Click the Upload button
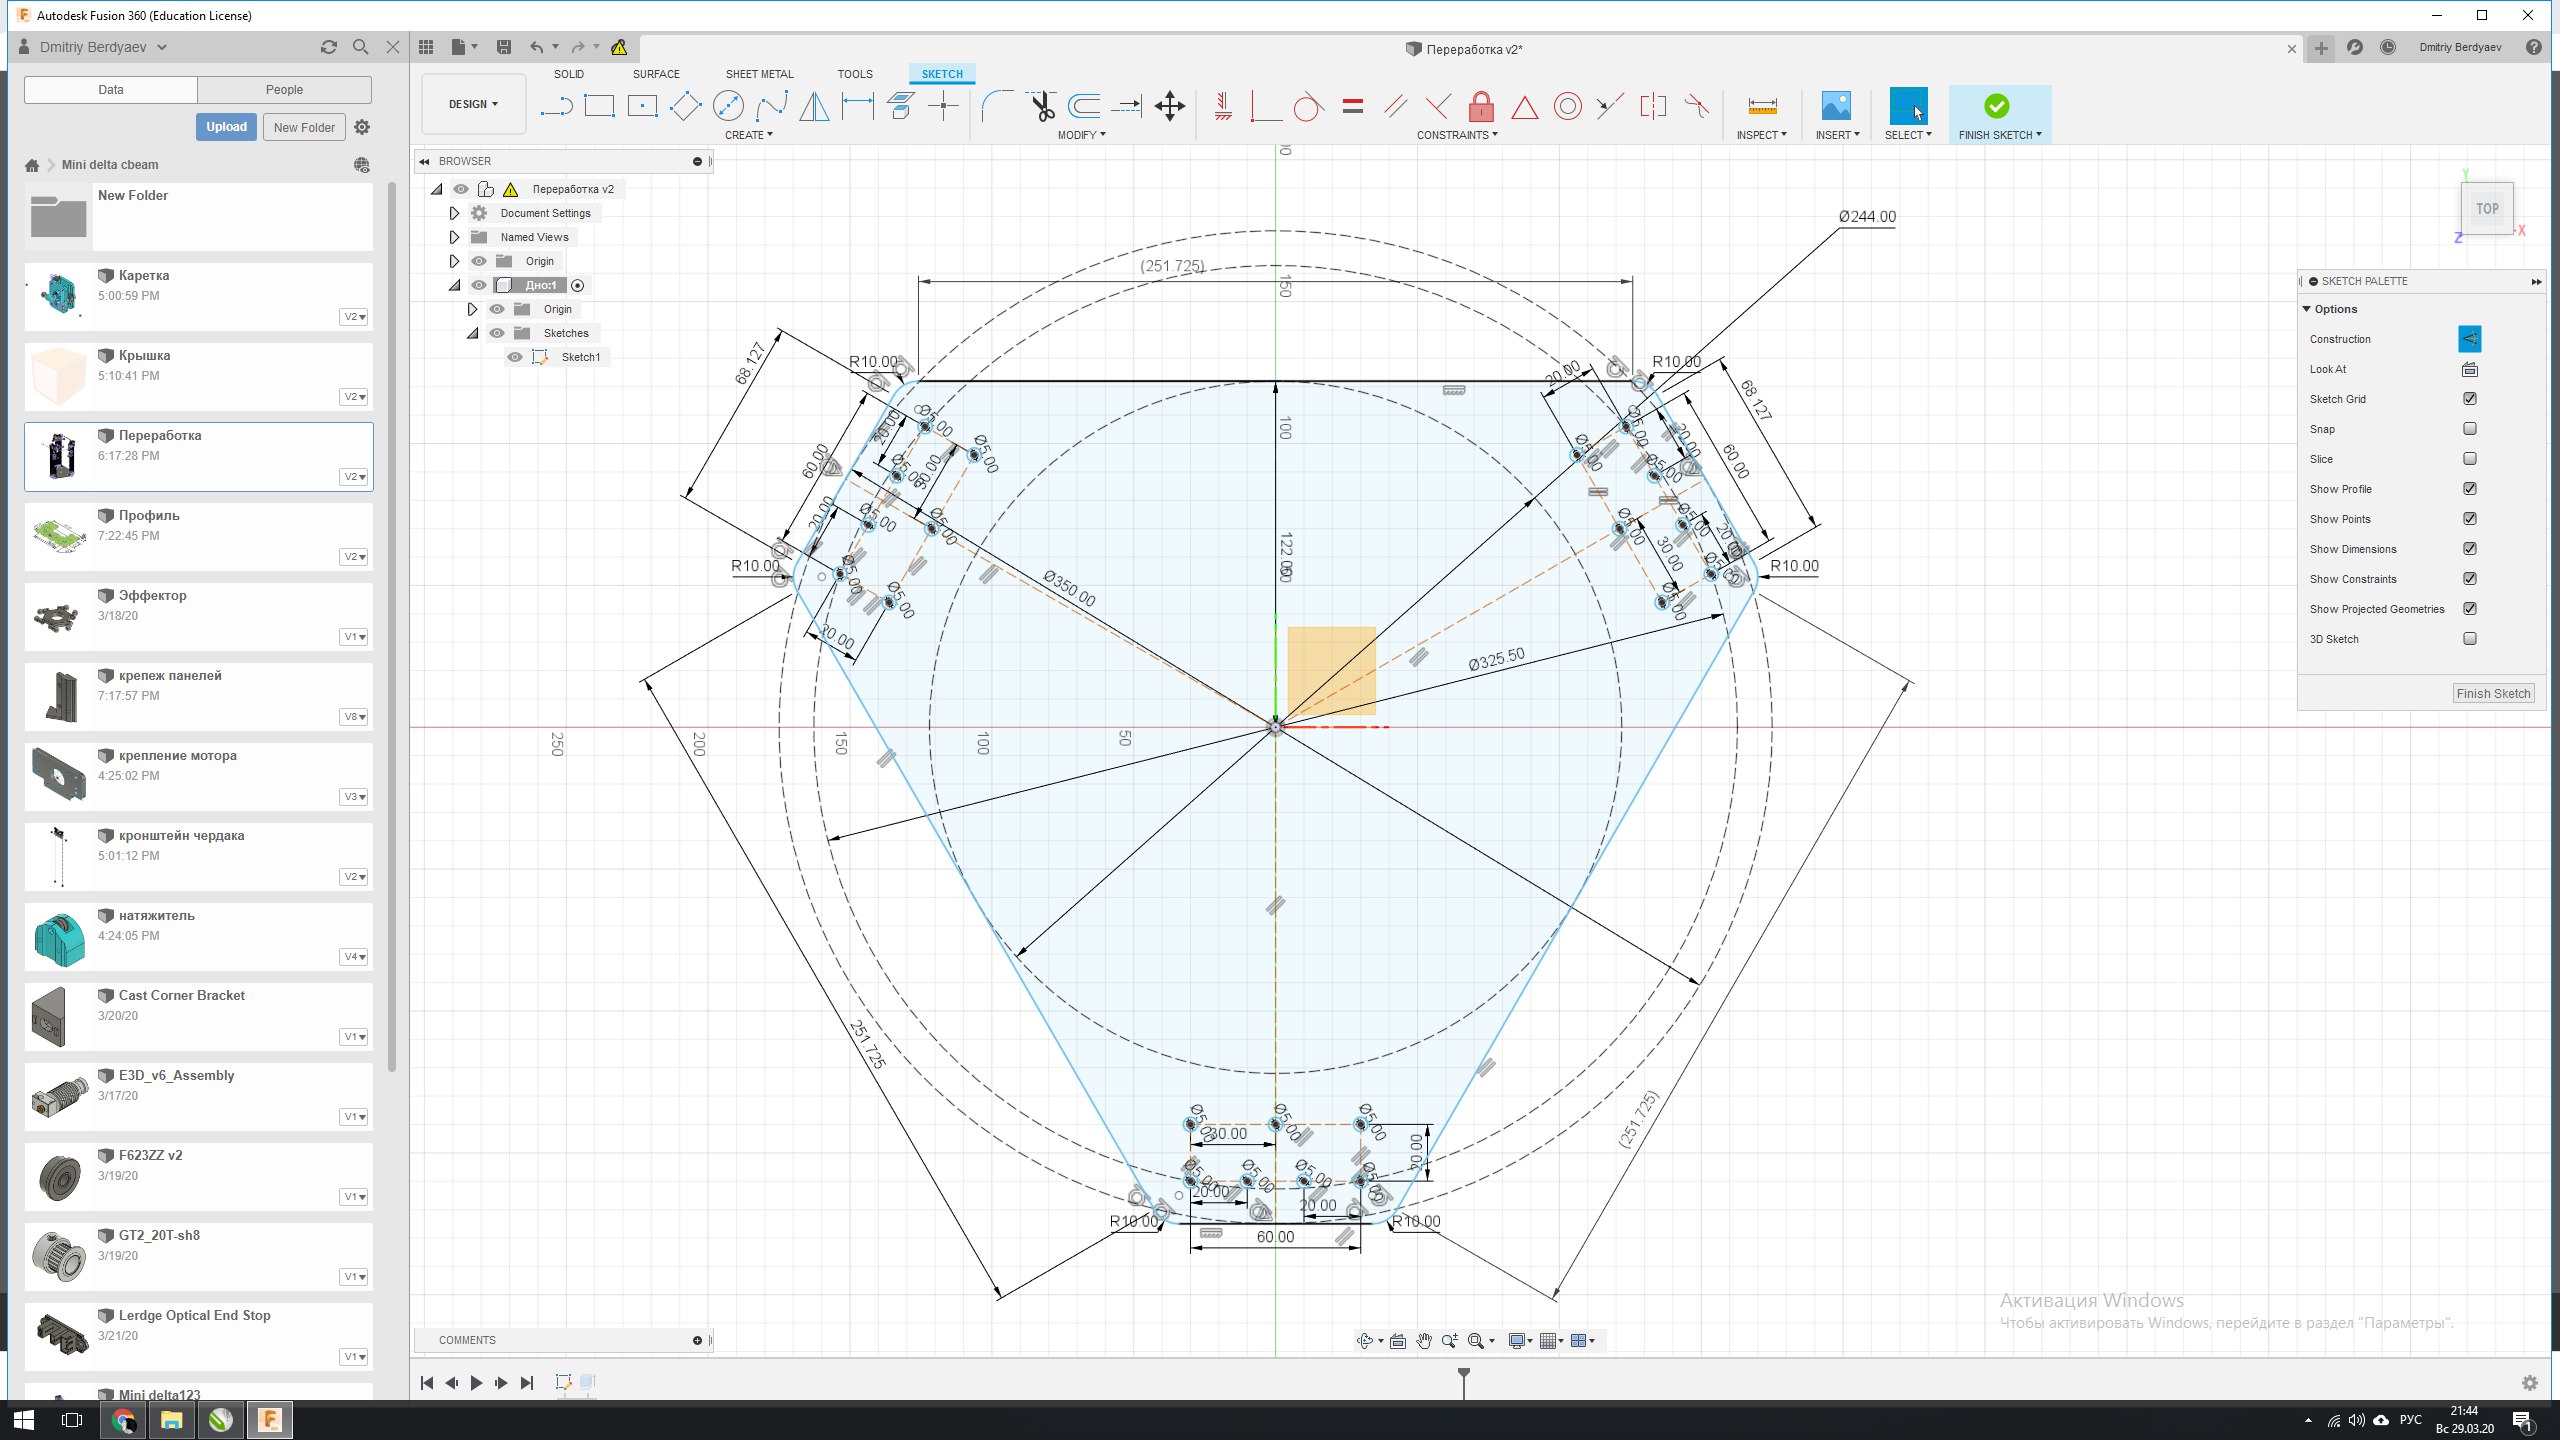 226,127
